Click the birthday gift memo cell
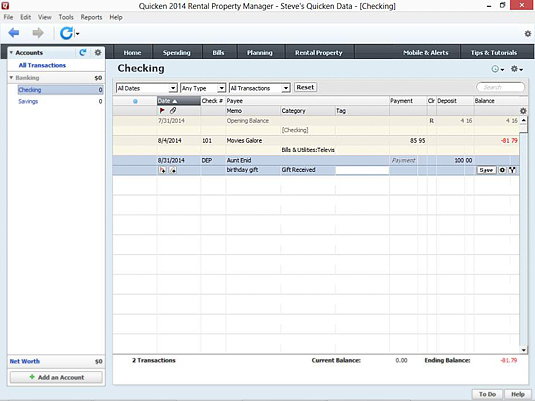Screen dimensions: 535x401 pos(253,170)
